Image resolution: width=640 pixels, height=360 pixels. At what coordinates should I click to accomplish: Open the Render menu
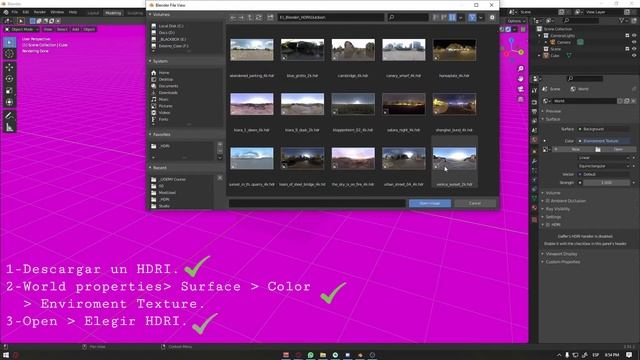(40, 12)
